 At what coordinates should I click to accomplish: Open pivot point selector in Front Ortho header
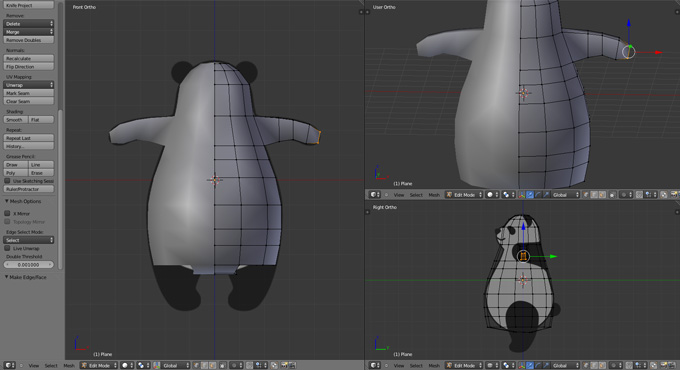(144, 365)
